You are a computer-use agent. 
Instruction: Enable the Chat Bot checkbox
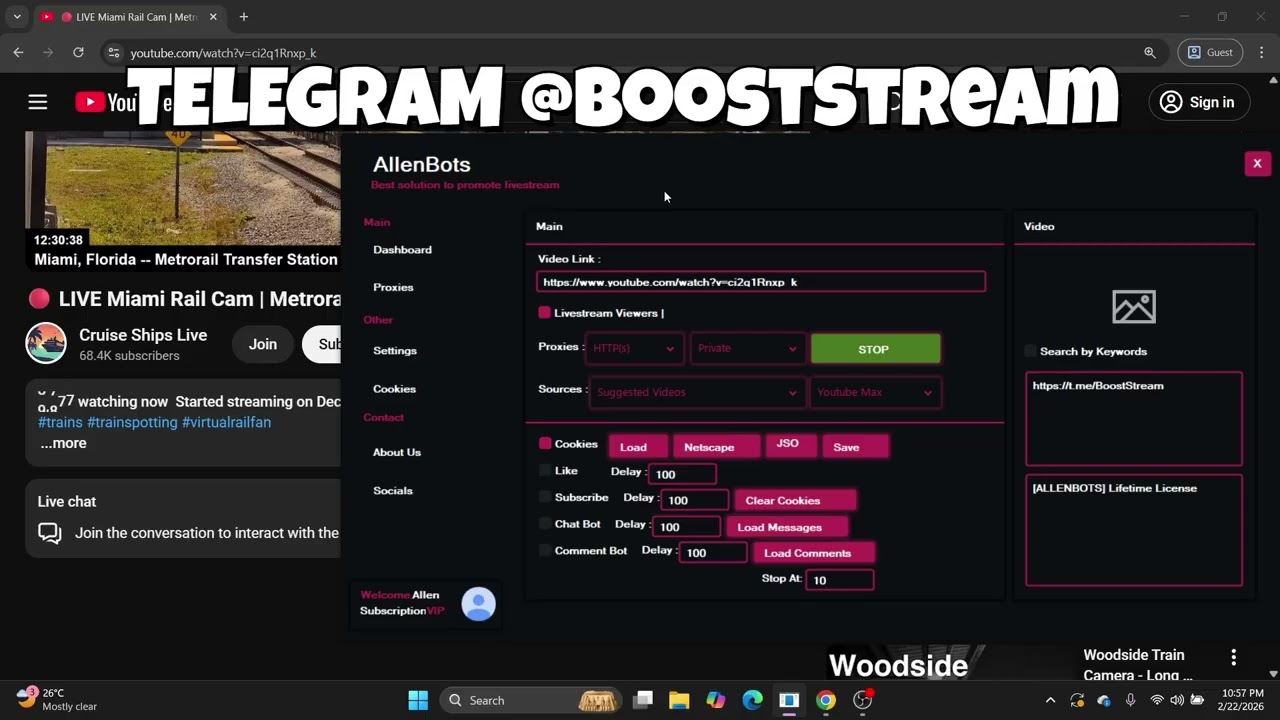point(545,523)
